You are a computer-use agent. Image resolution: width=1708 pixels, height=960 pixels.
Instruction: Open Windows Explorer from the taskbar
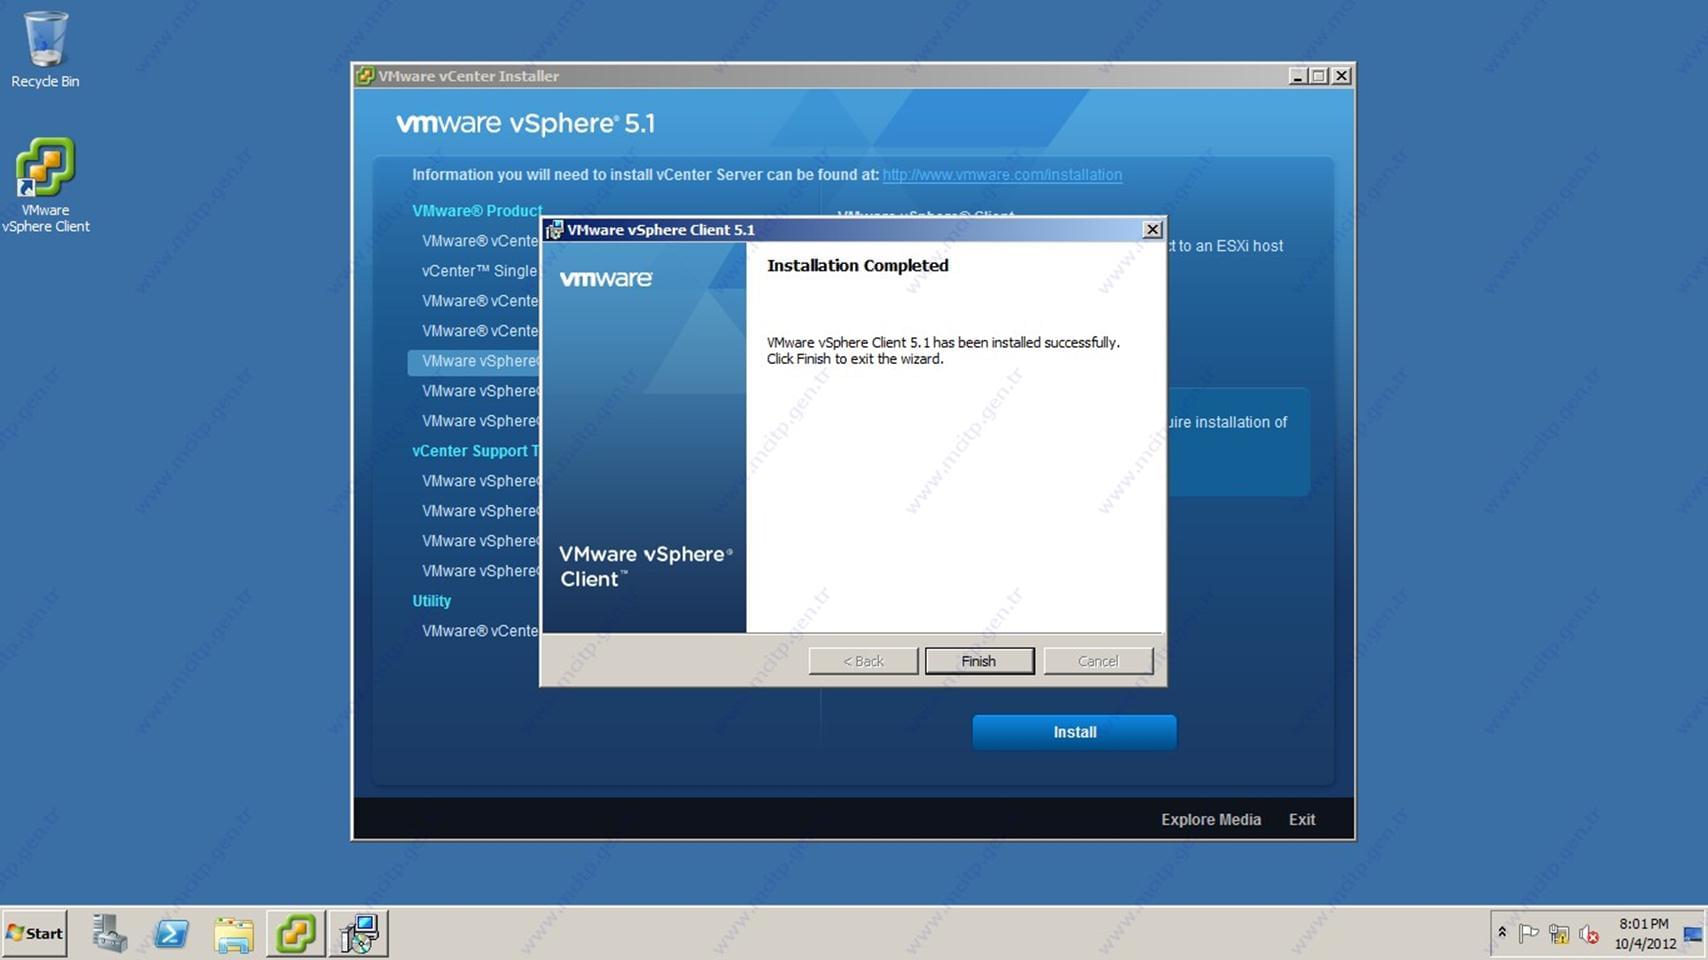tap(234, 933)
